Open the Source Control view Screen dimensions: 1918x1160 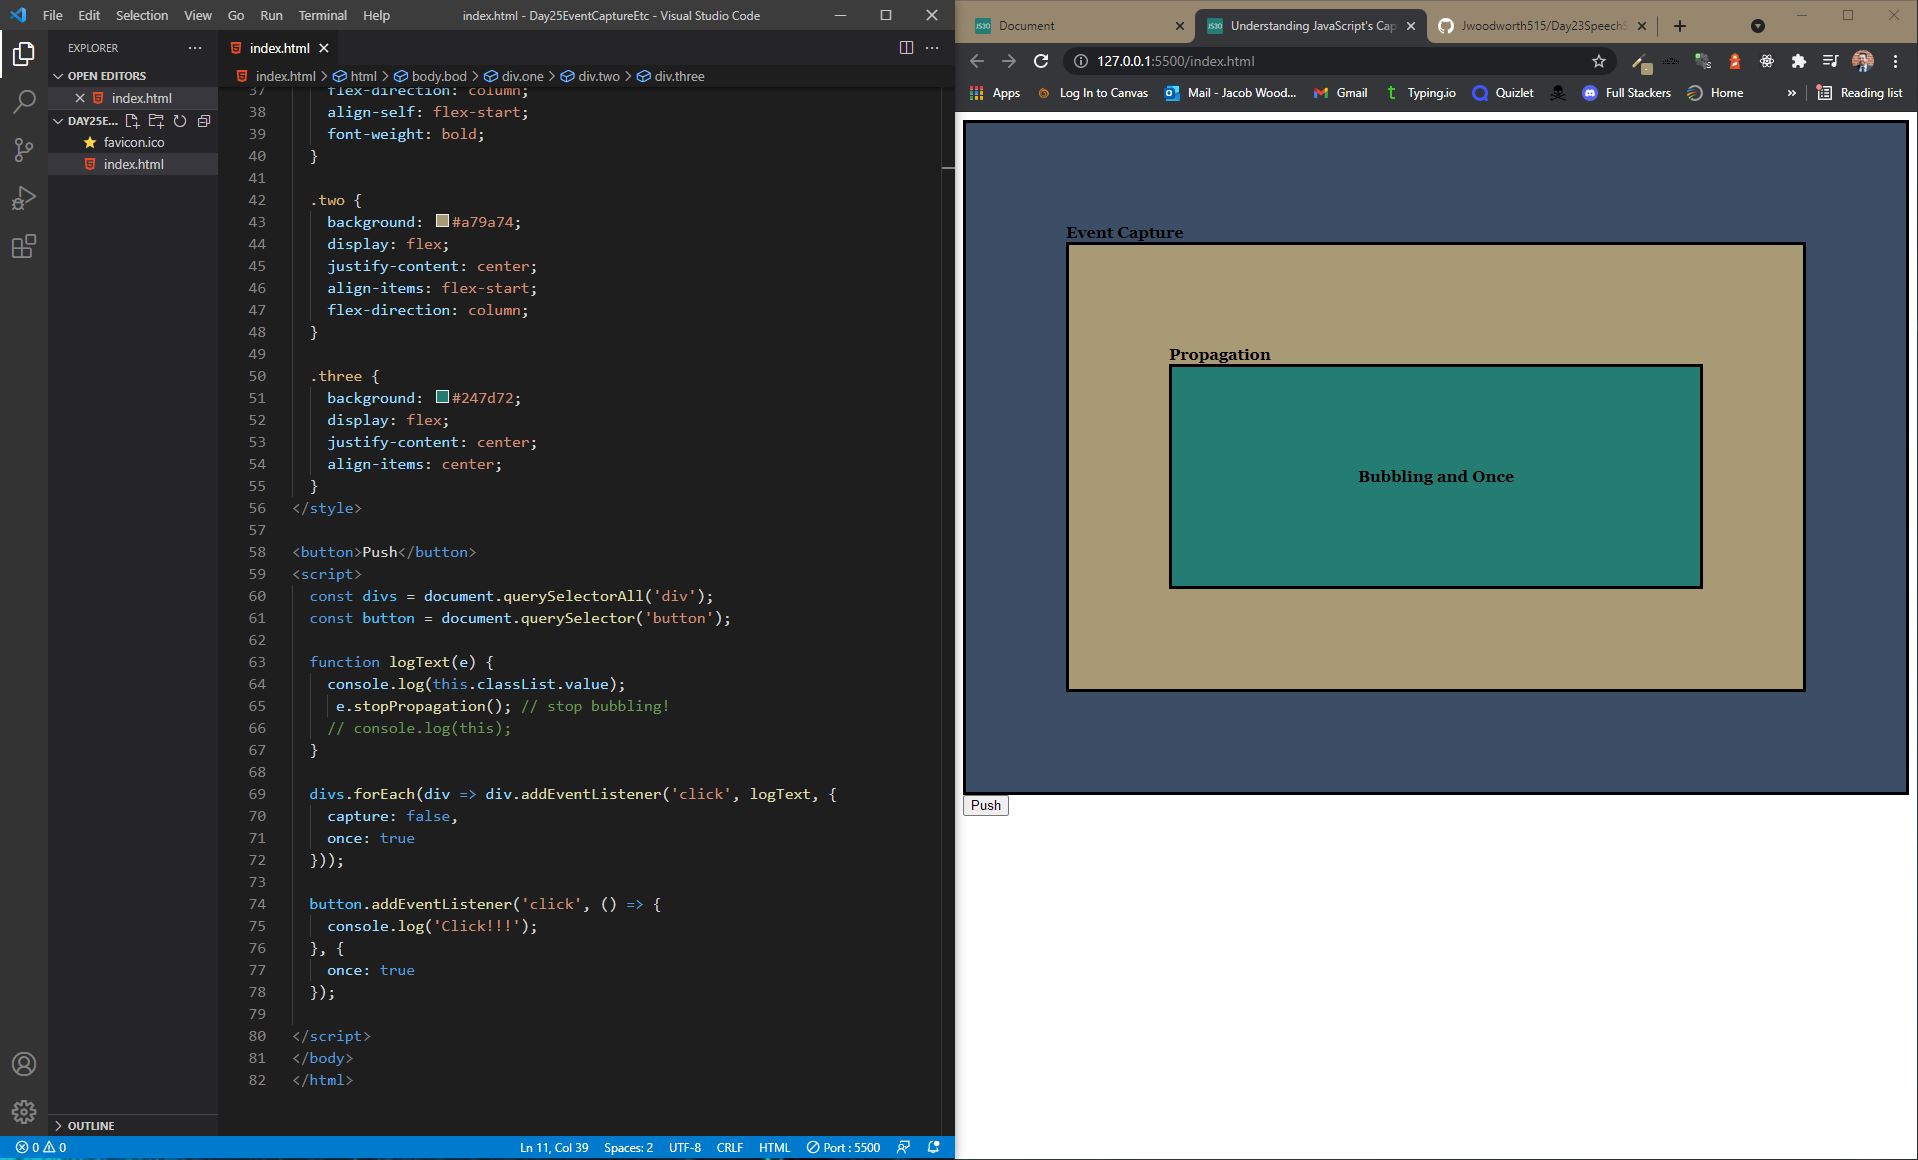24,150
